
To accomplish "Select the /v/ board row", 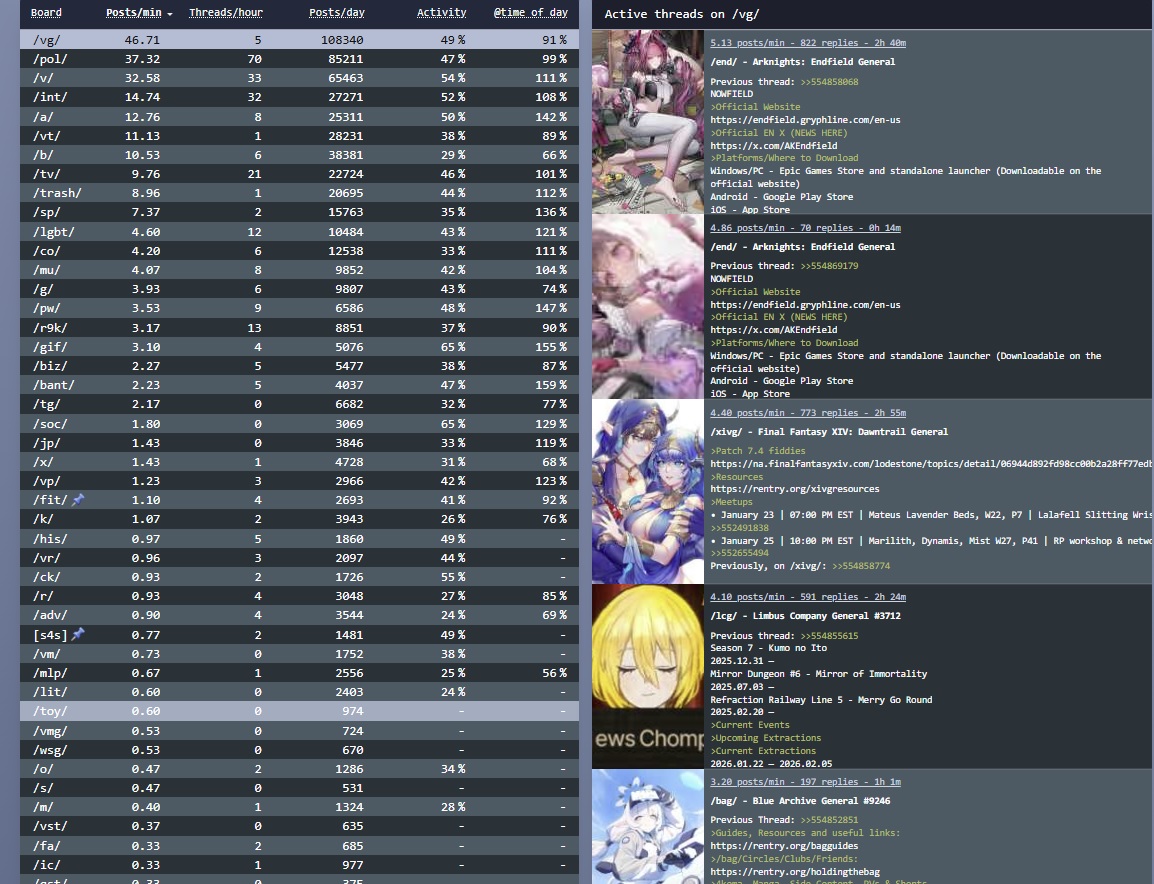I will click(x=300, y=78).
